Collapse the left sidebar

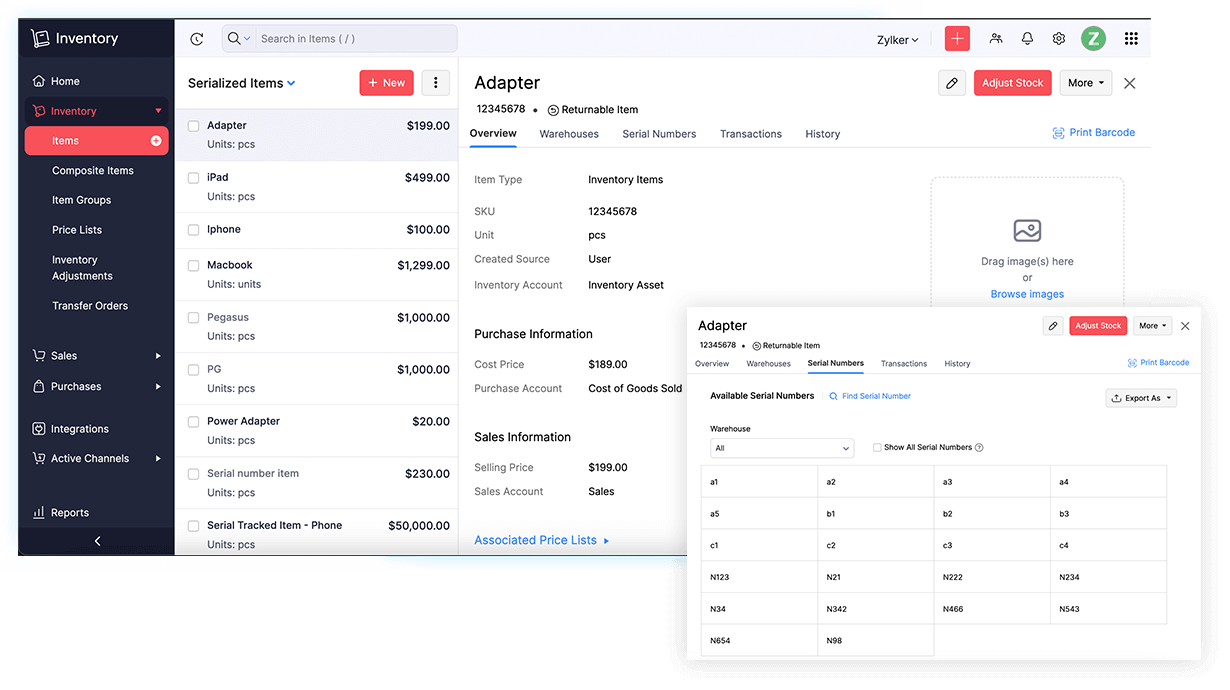pos(96,540)
